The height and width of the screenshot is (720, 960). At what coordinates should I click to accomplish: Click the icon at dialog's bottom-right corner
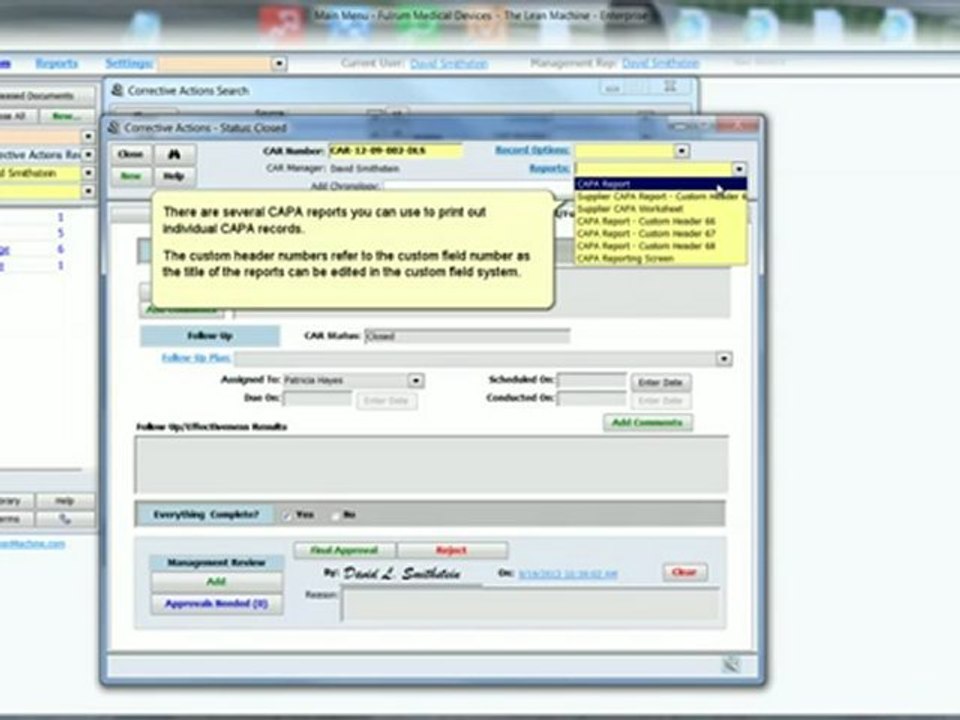point(730,665)
